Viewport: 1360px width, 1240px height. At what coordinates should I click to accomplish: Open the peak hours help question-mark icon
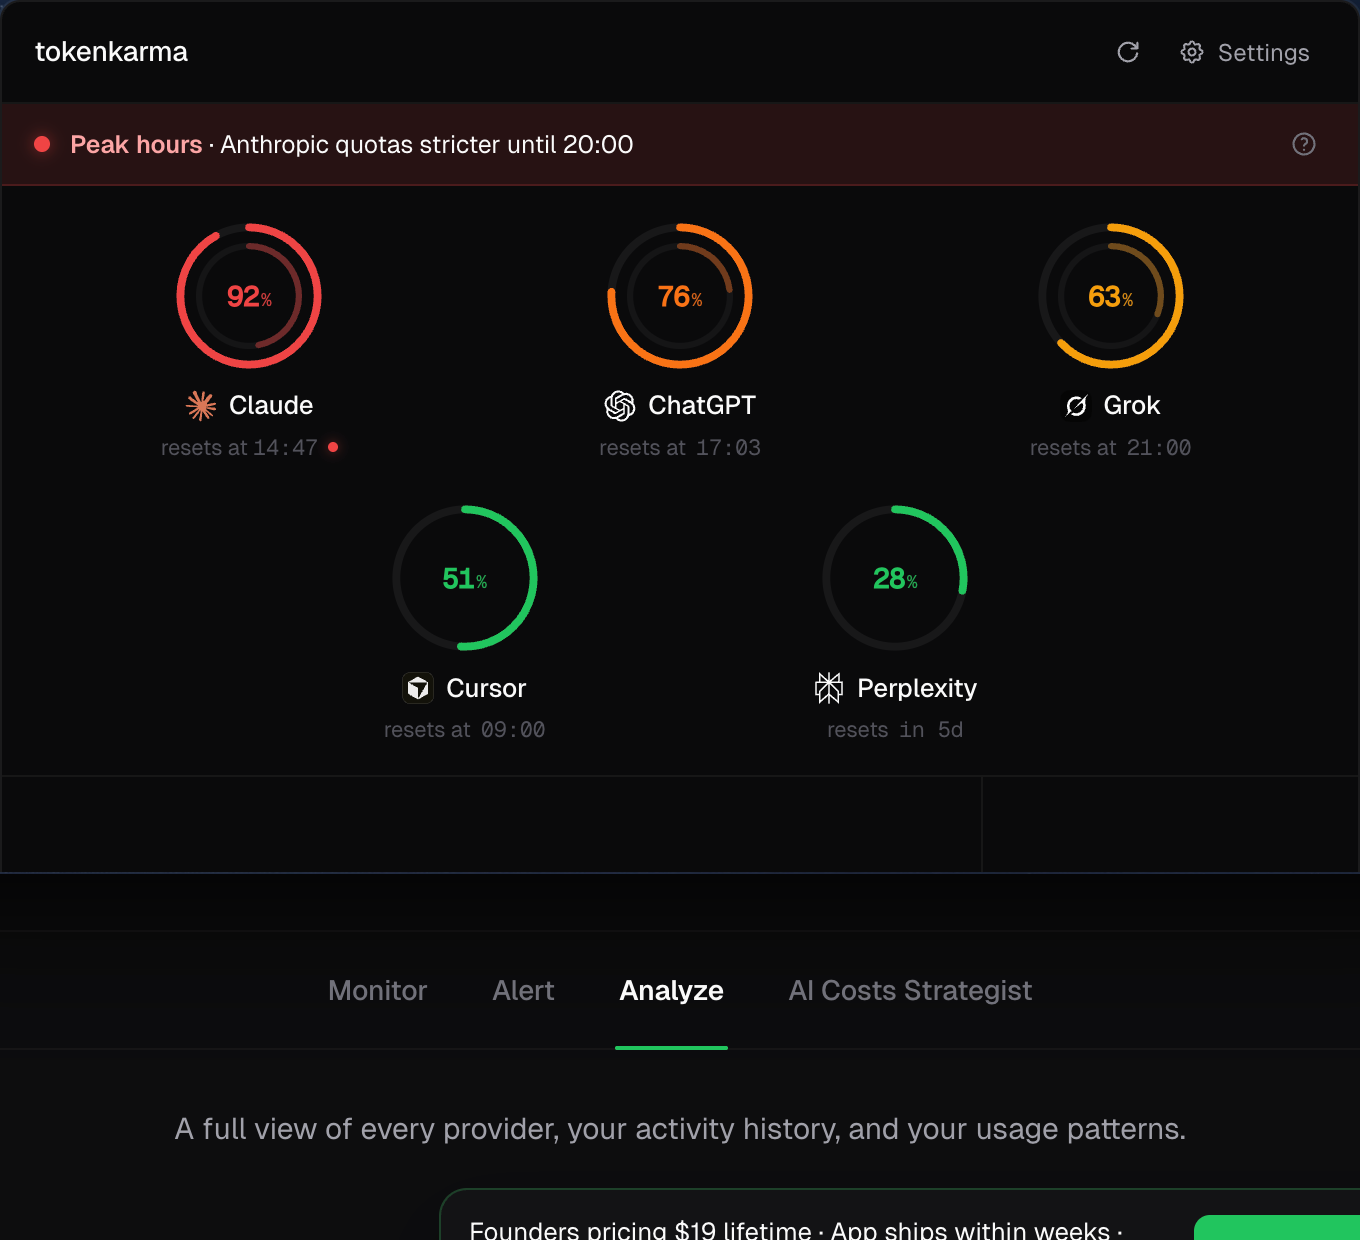pyautogui.click(x=1304, y=144)
